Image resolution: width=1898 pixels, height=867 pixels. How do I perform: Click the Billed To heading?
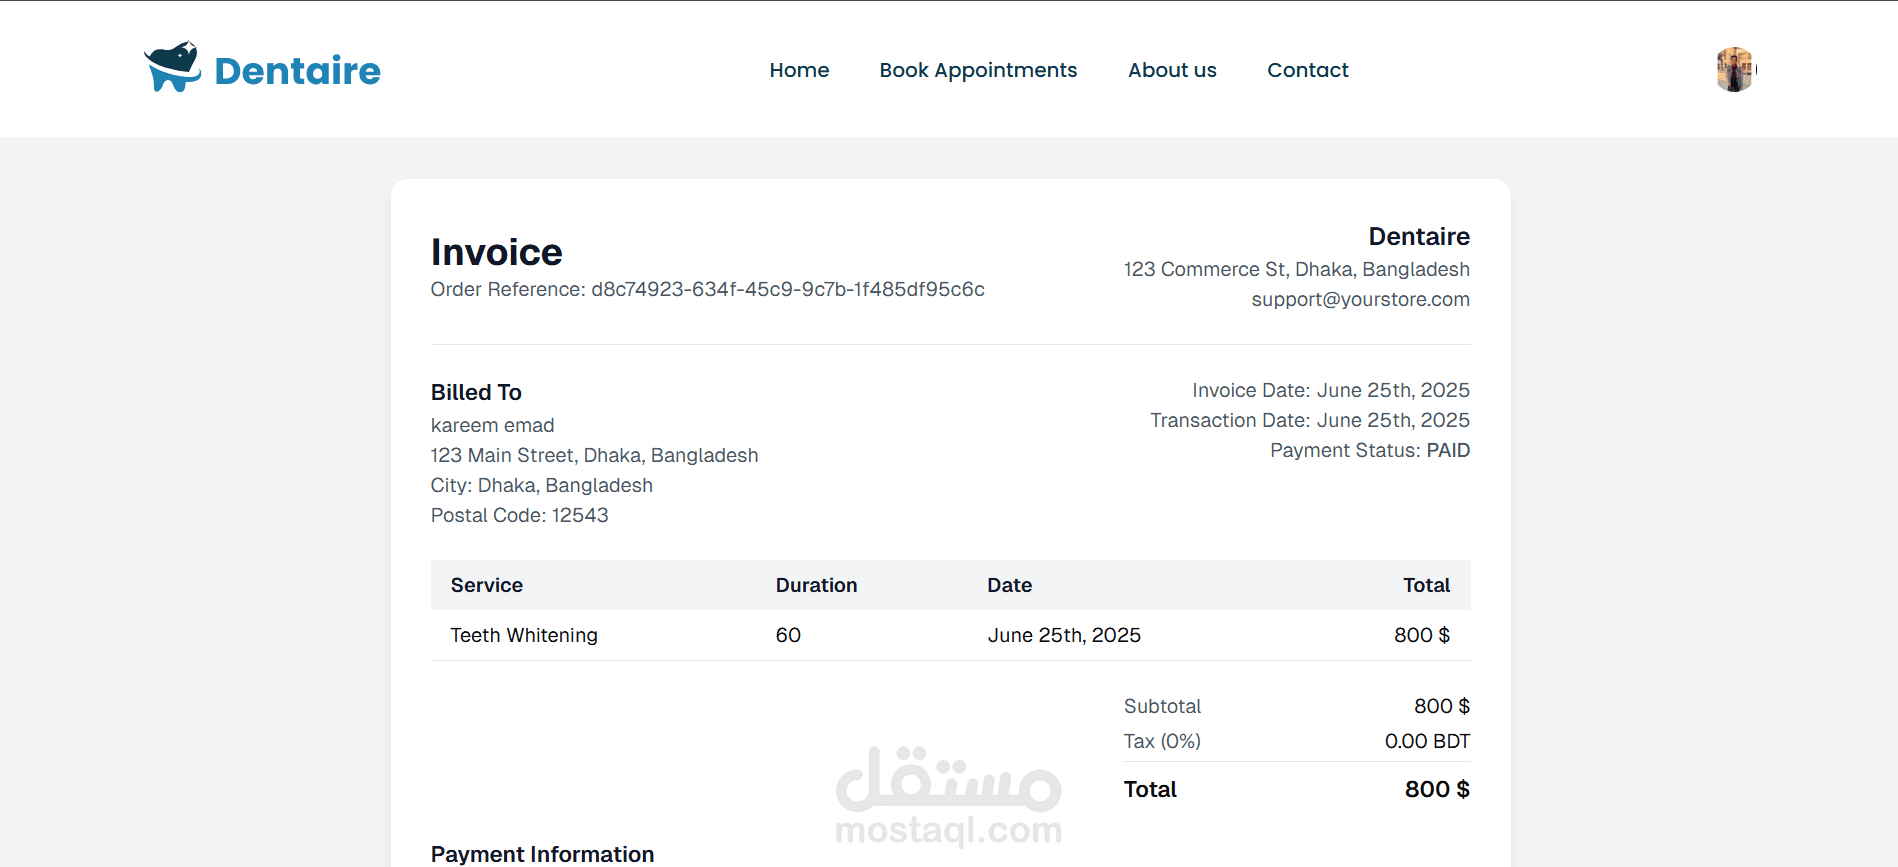tap(476, 392)
